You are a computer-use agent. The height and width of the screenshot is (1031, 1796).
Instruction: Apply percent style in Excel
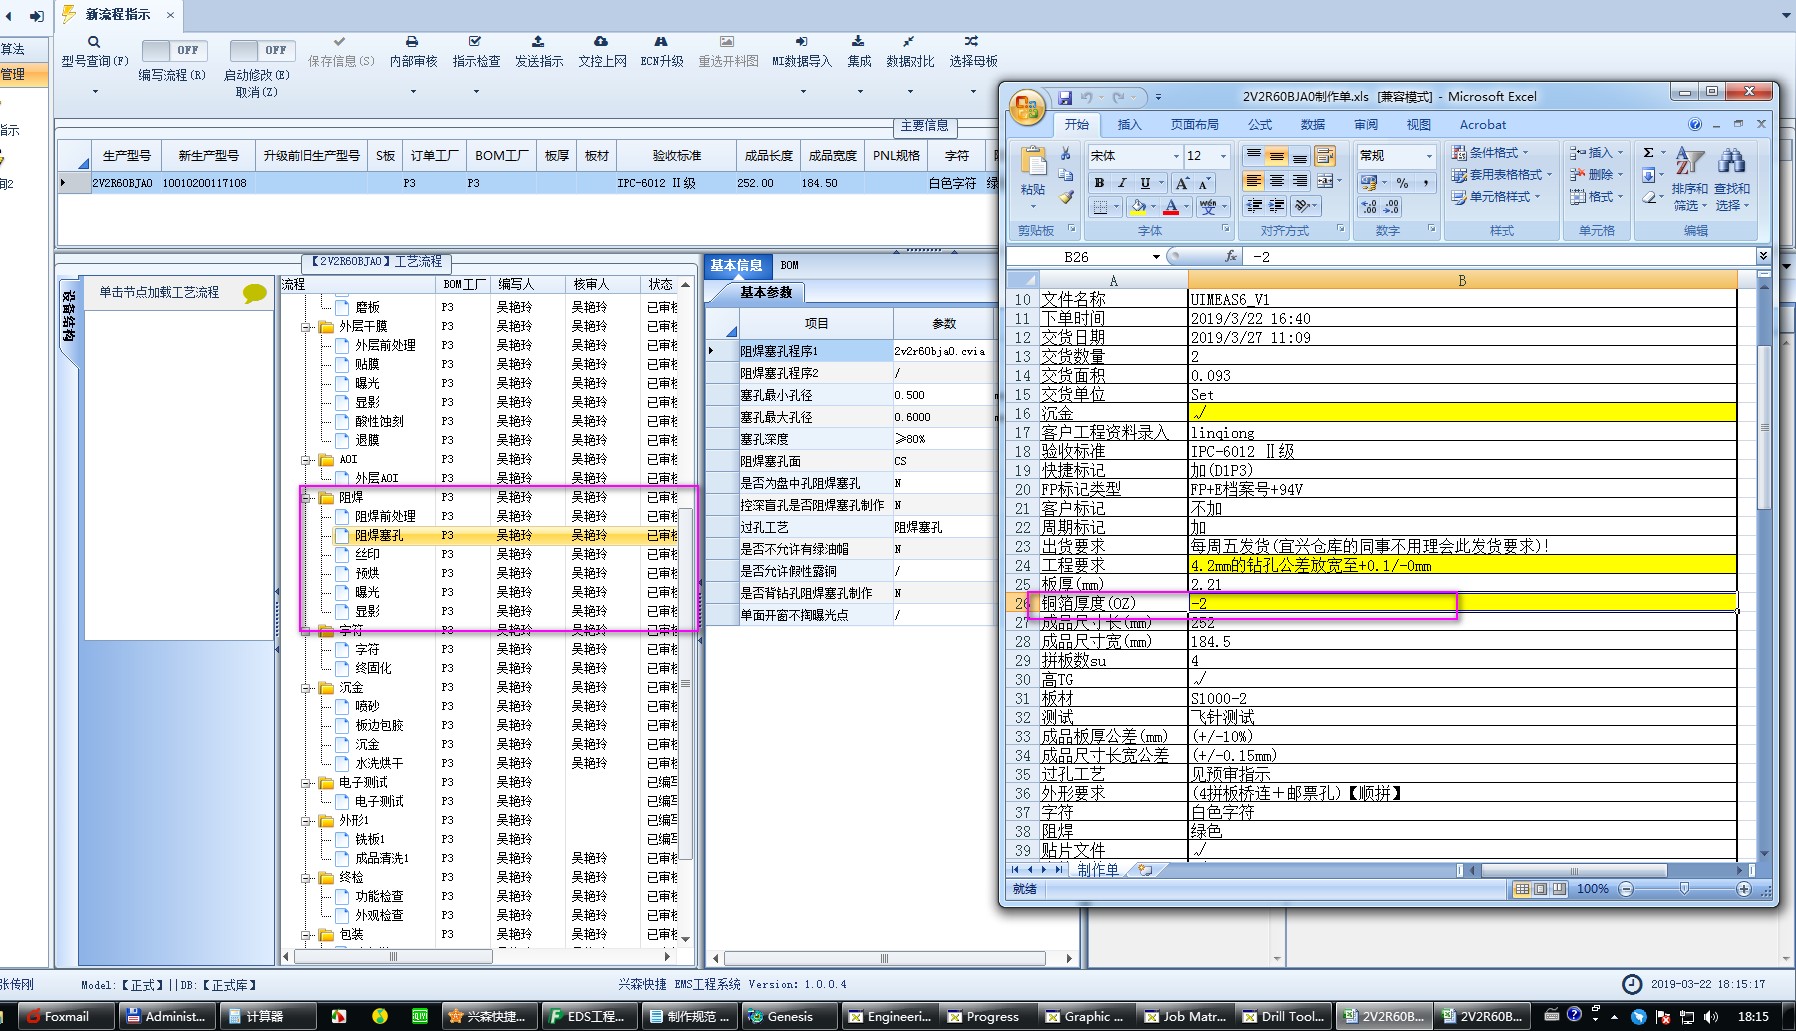coord(1402,183)
